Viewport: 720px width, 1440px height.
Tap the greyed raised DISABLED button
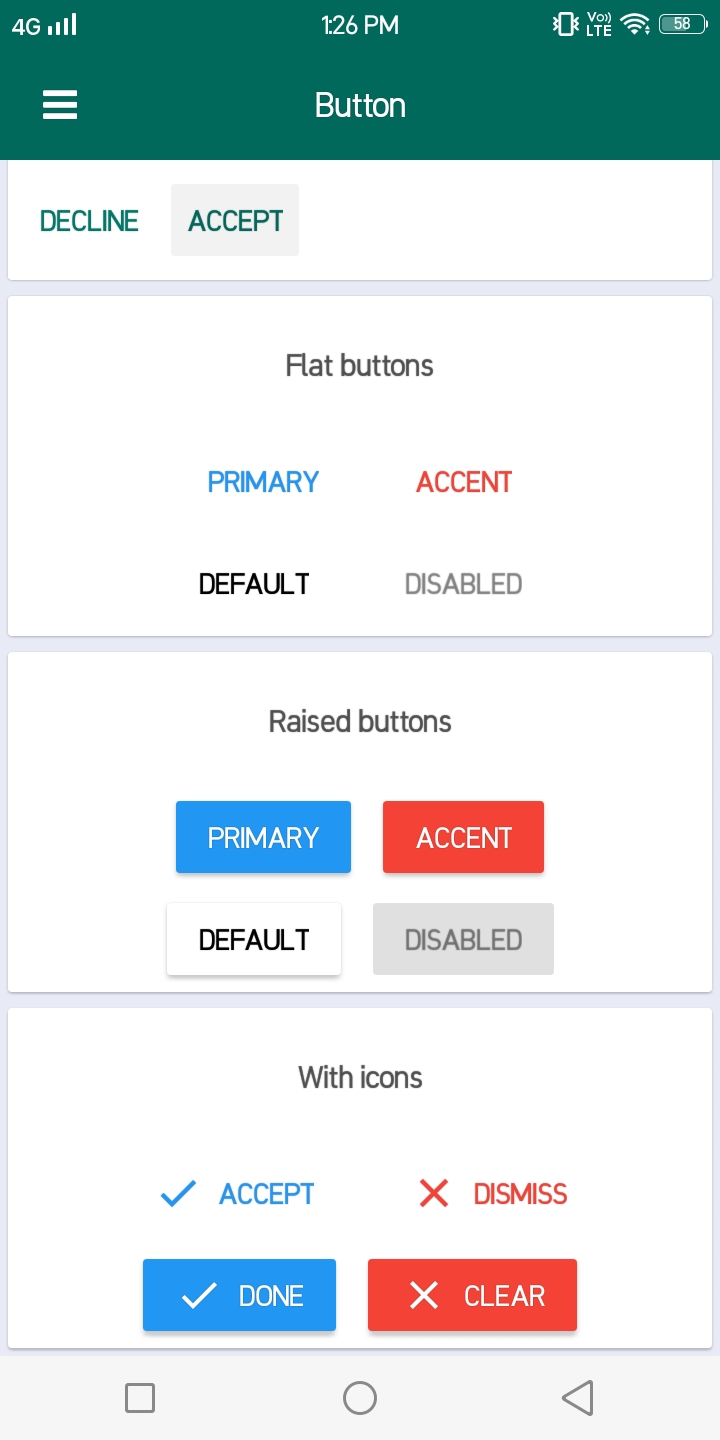coord(463,939)
